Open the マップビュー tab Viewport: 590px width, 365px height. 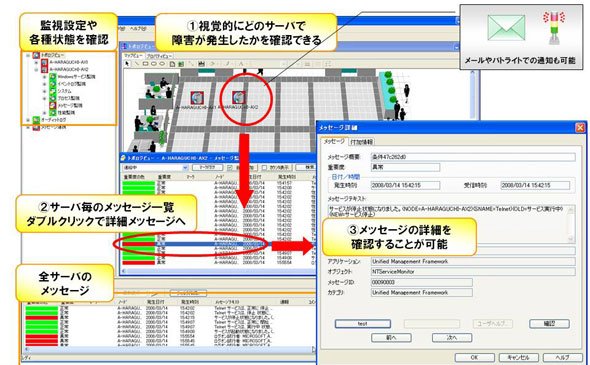point(133,56)
